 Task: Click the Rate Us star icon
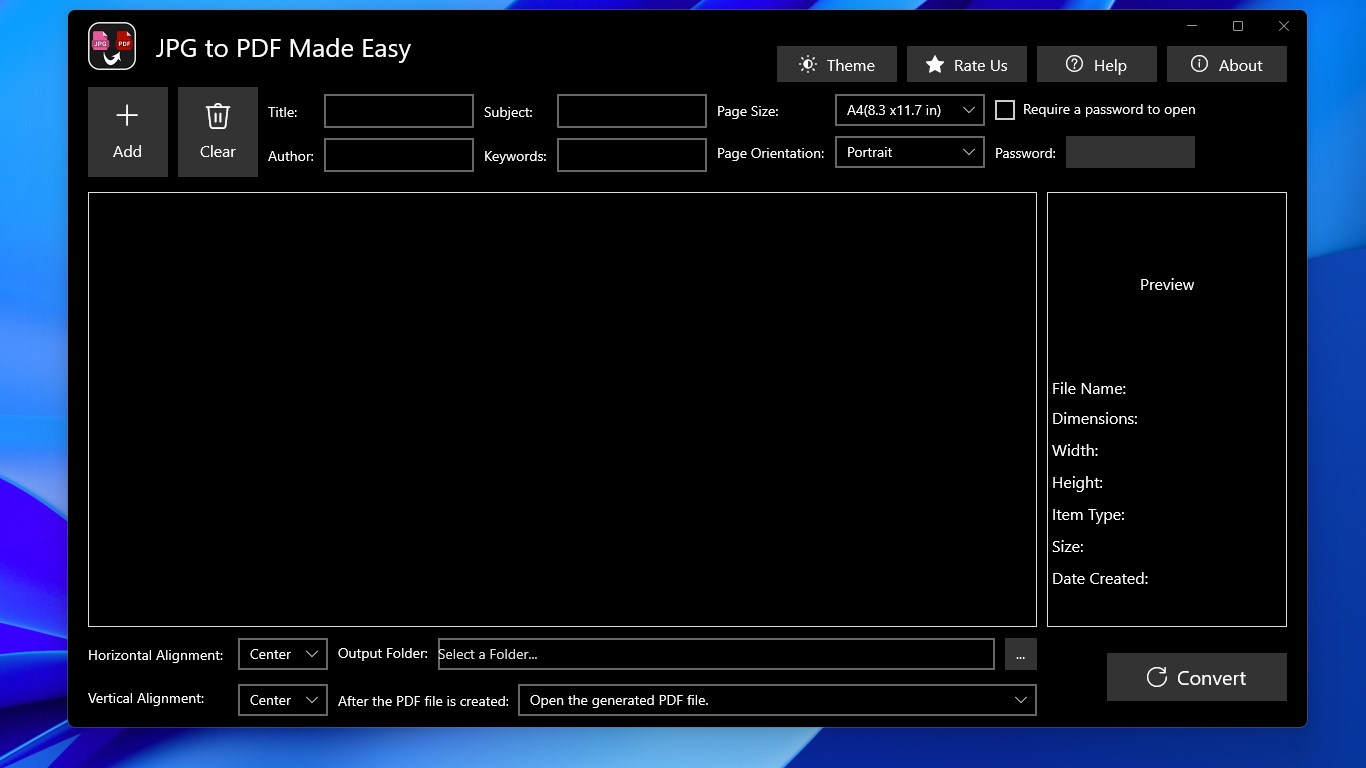click(x=936, y=64)
